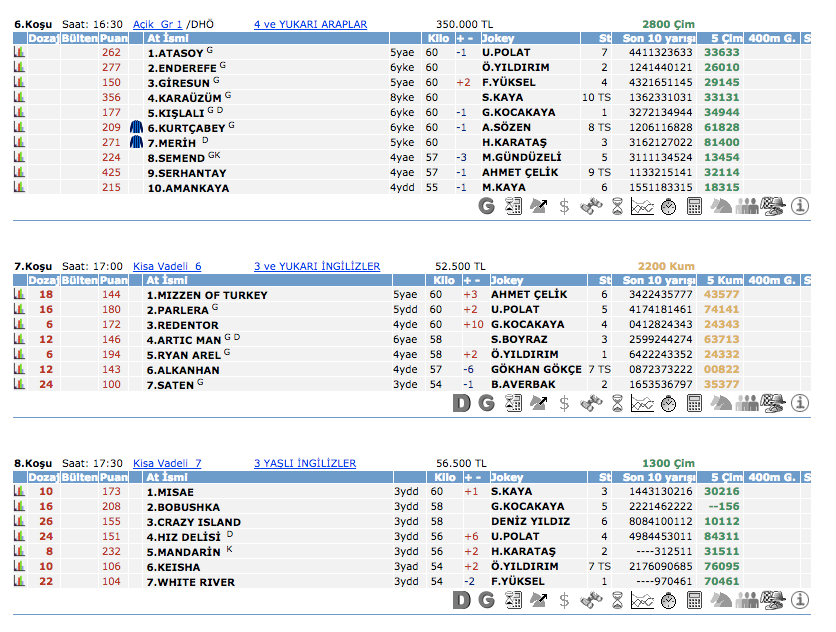Select horse 9.SERHANTAY in race 6
The image size is (836, 632).
click(x=186, y=172)
